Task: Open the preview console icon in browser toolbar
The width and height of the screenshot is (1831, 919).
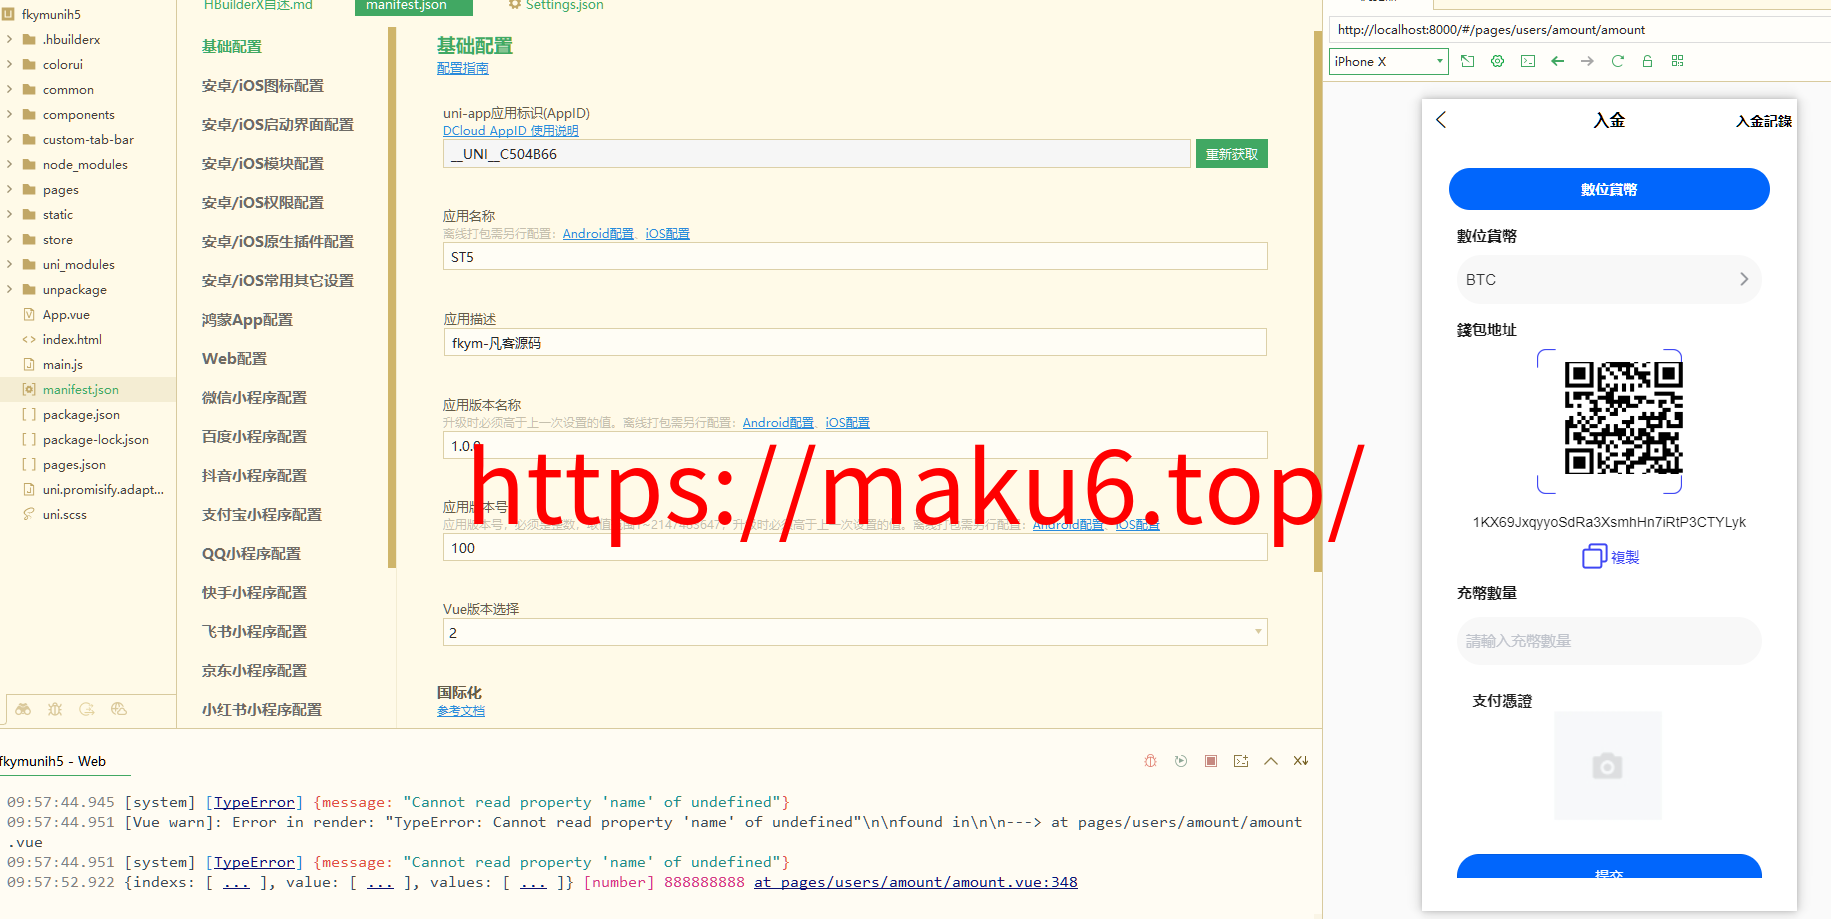Action: (1528, 61)
